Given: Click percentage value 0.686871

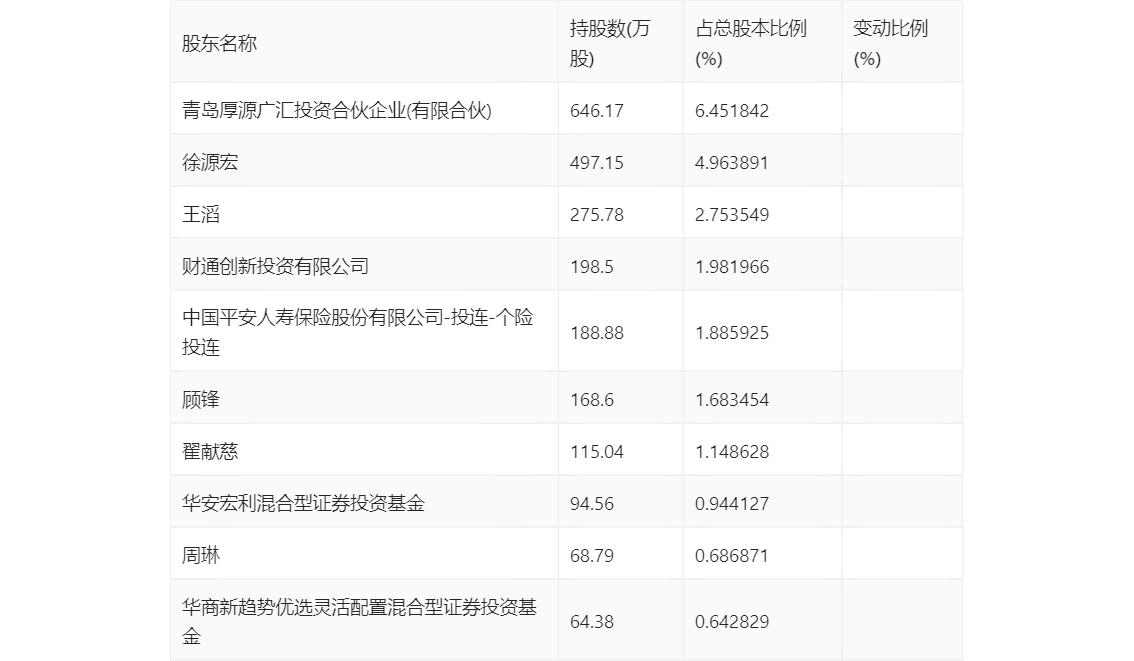Looking at the screenshot, I should pyautogui.click(x=732, y=556).
